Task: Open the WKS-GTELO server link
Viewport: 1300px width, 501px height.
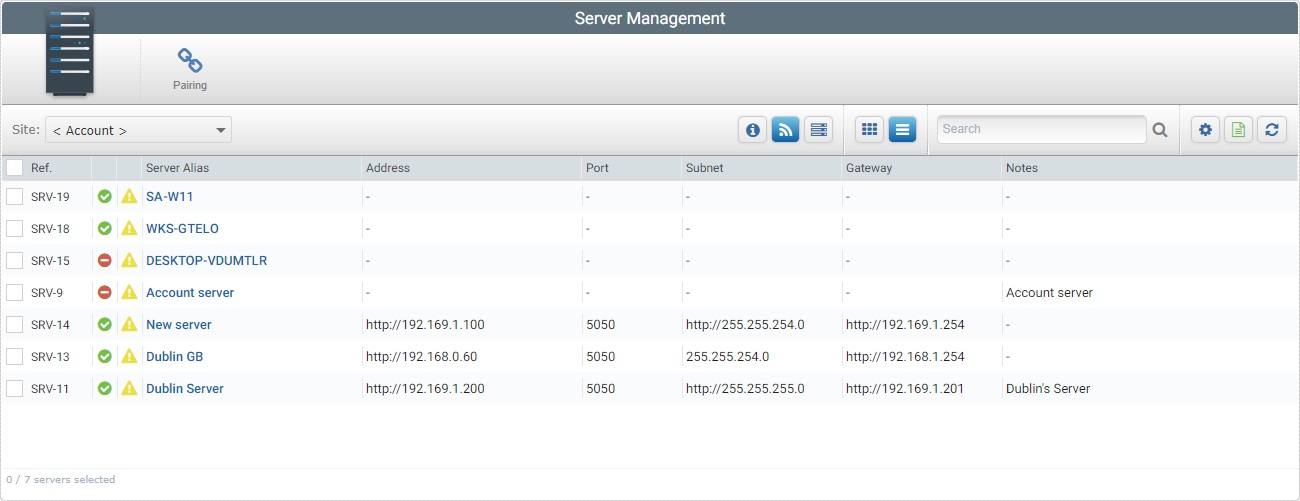Action: pos(182,229)
